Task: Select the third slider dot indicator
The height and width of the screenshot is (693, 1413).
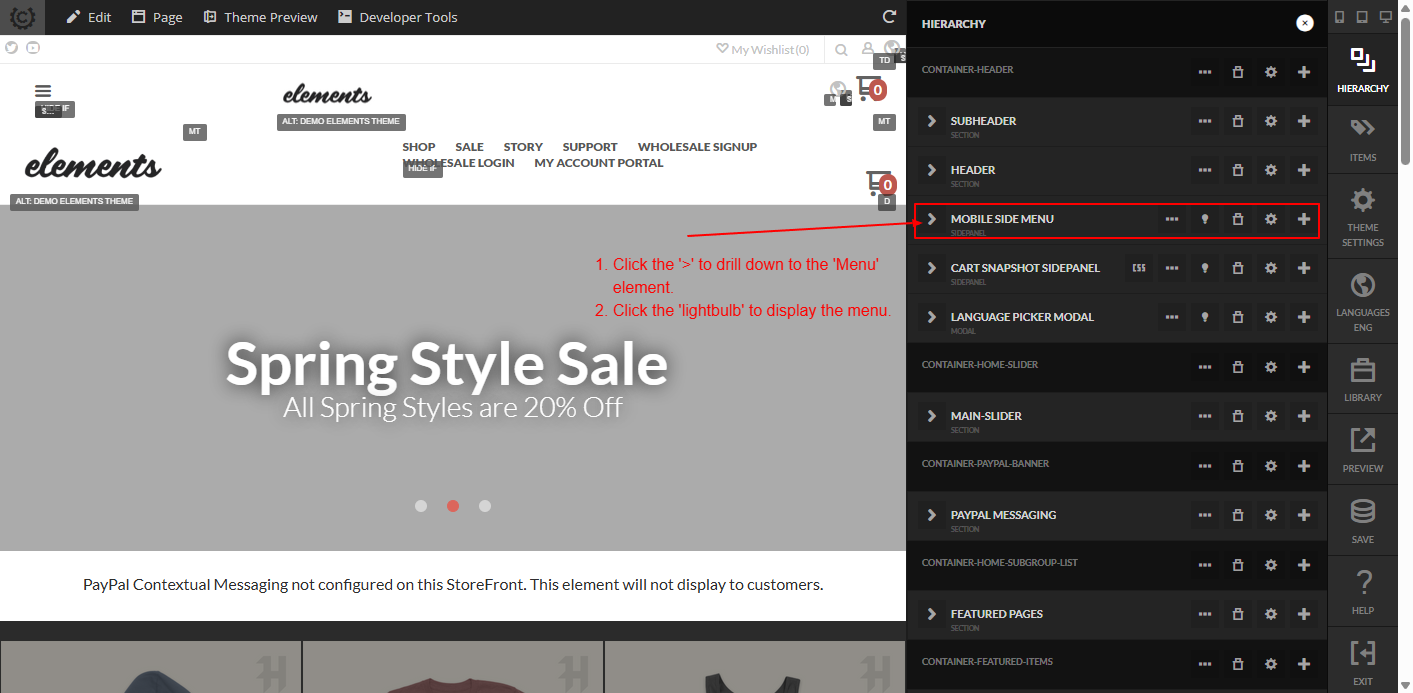Action: (x=485, y=506)
